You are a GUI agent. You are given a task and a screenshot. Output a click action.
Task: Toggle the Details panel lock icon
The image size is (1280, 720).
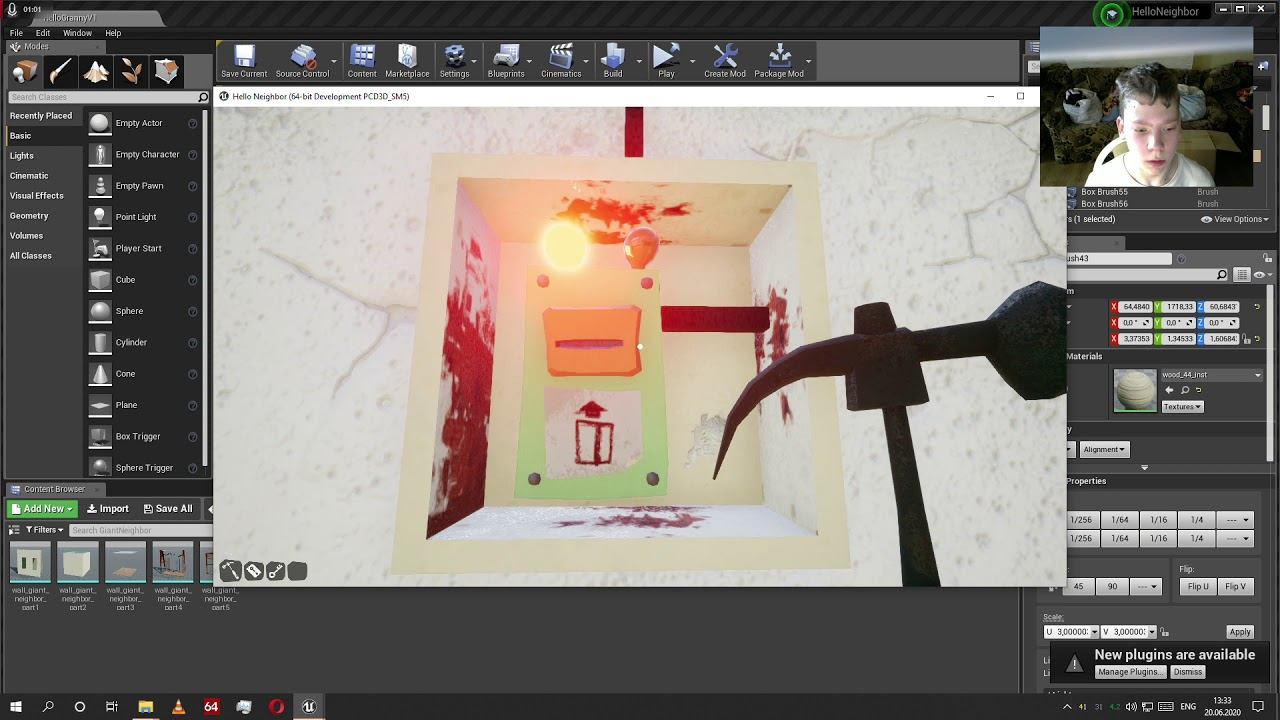pos(1267,258)
